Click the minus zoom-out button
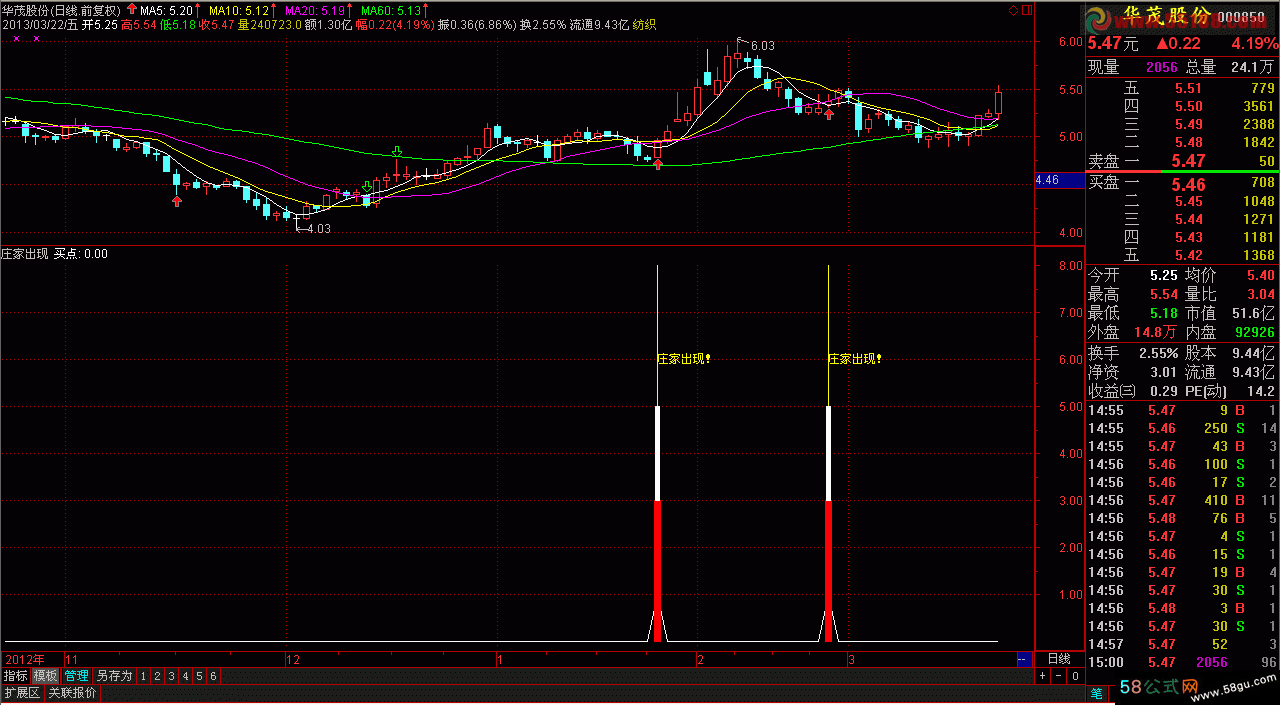Viewport: 1280px width, 705px height. 1058,677
